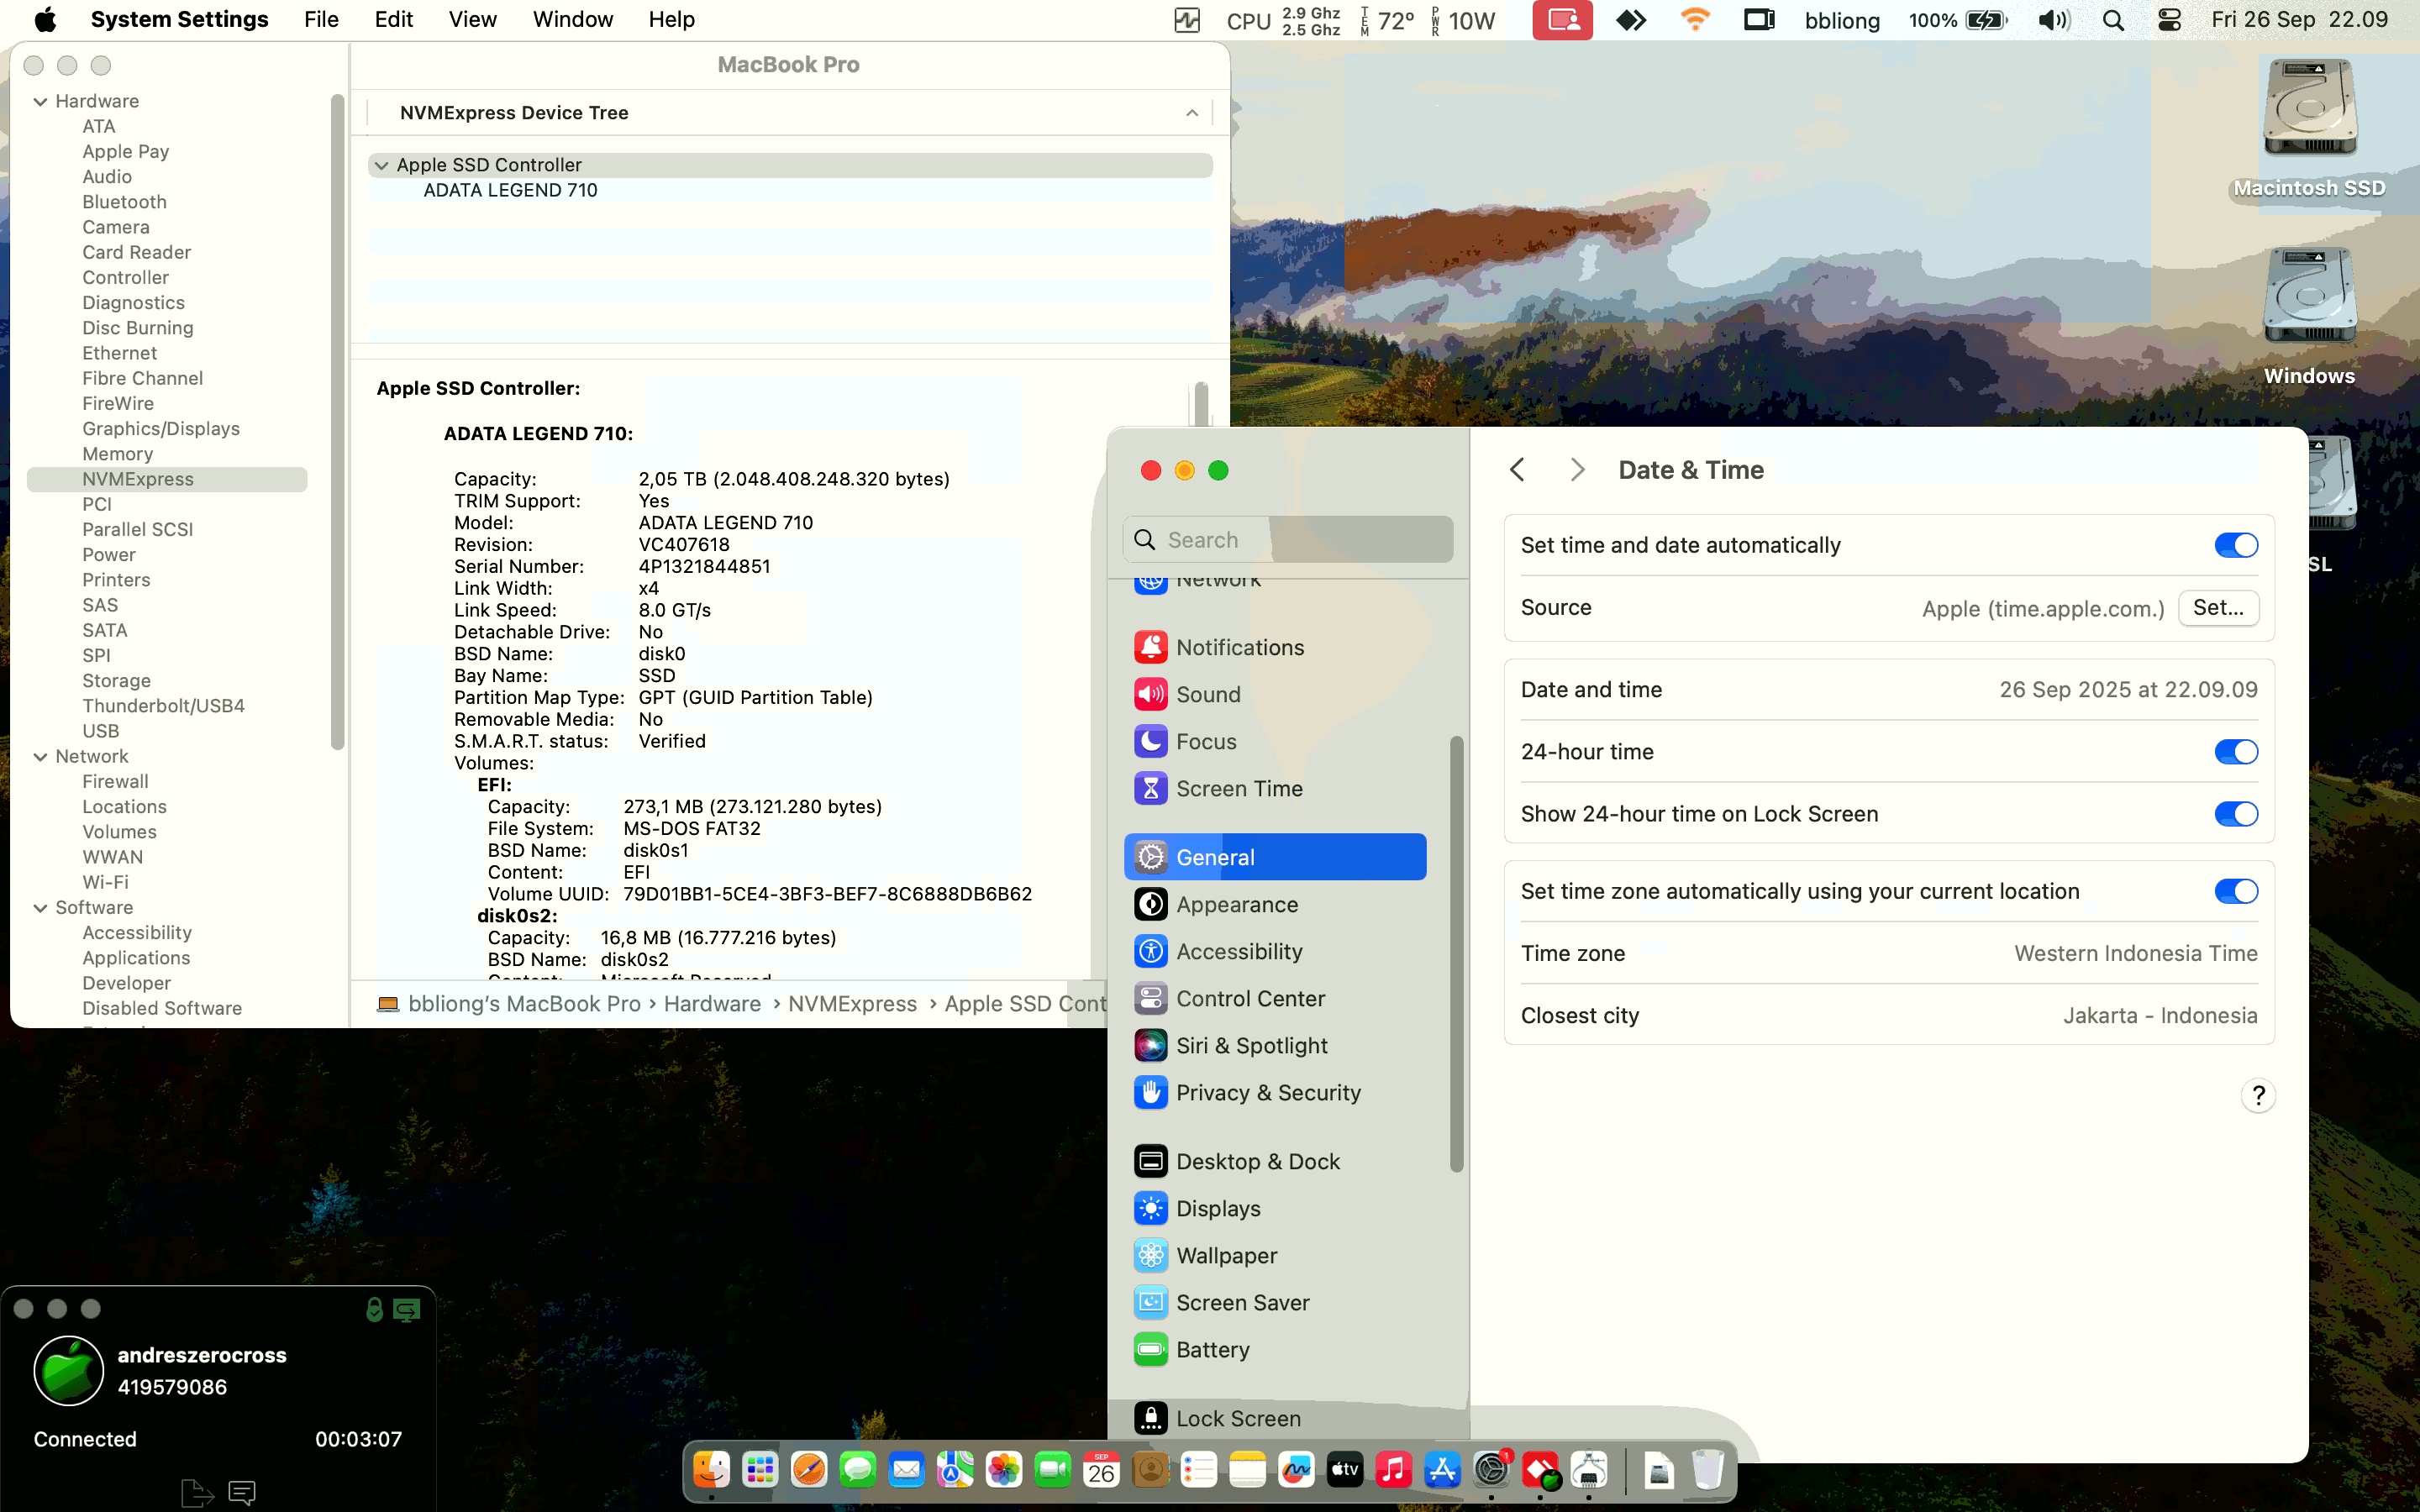Click the Closest city value Jakarta - Indonesia

coord(2160,1015)
